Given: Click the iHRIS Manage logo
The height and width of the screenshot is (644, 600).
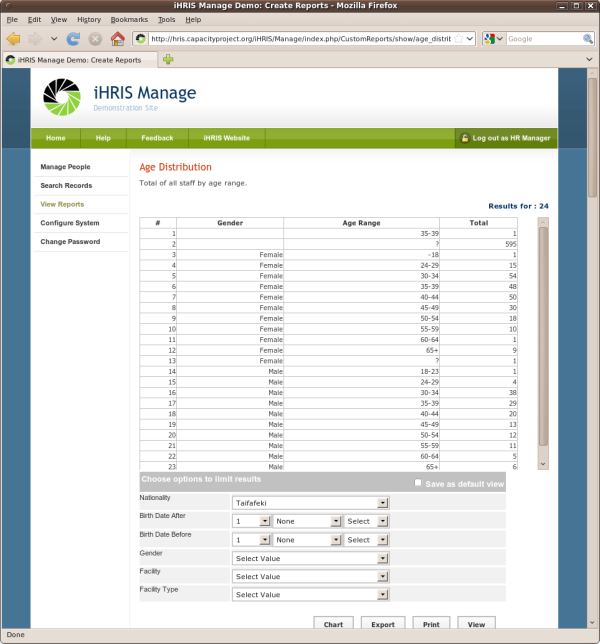Looking at the screenshot, I should click(62, 97).
